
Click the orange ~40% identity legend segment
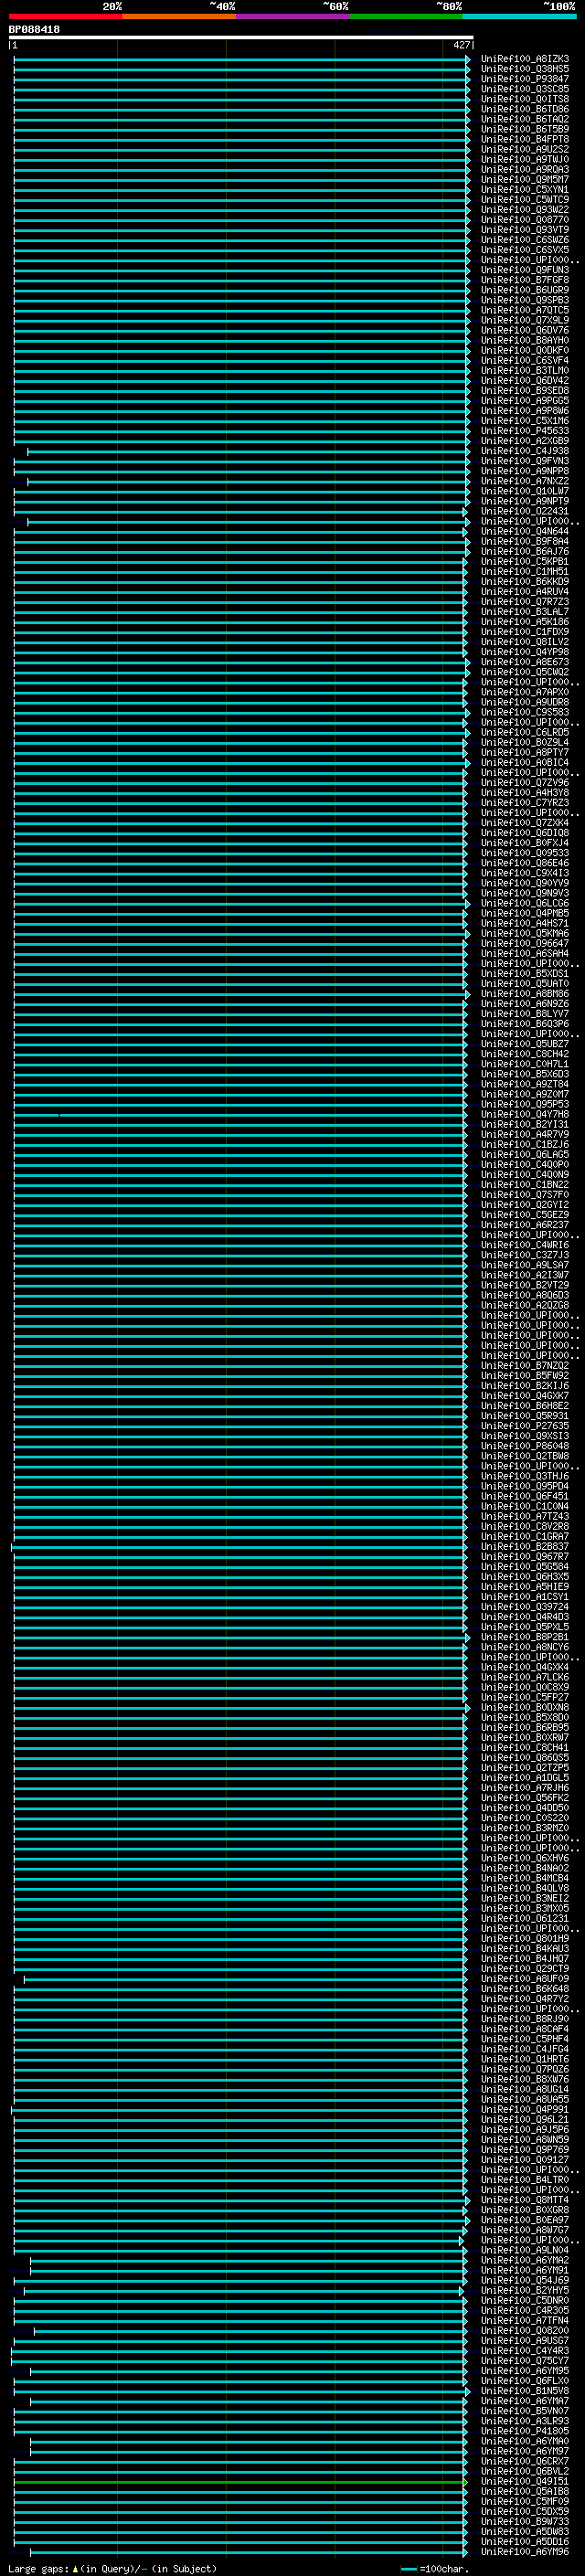pyautogui.click(x=179, y=16)
